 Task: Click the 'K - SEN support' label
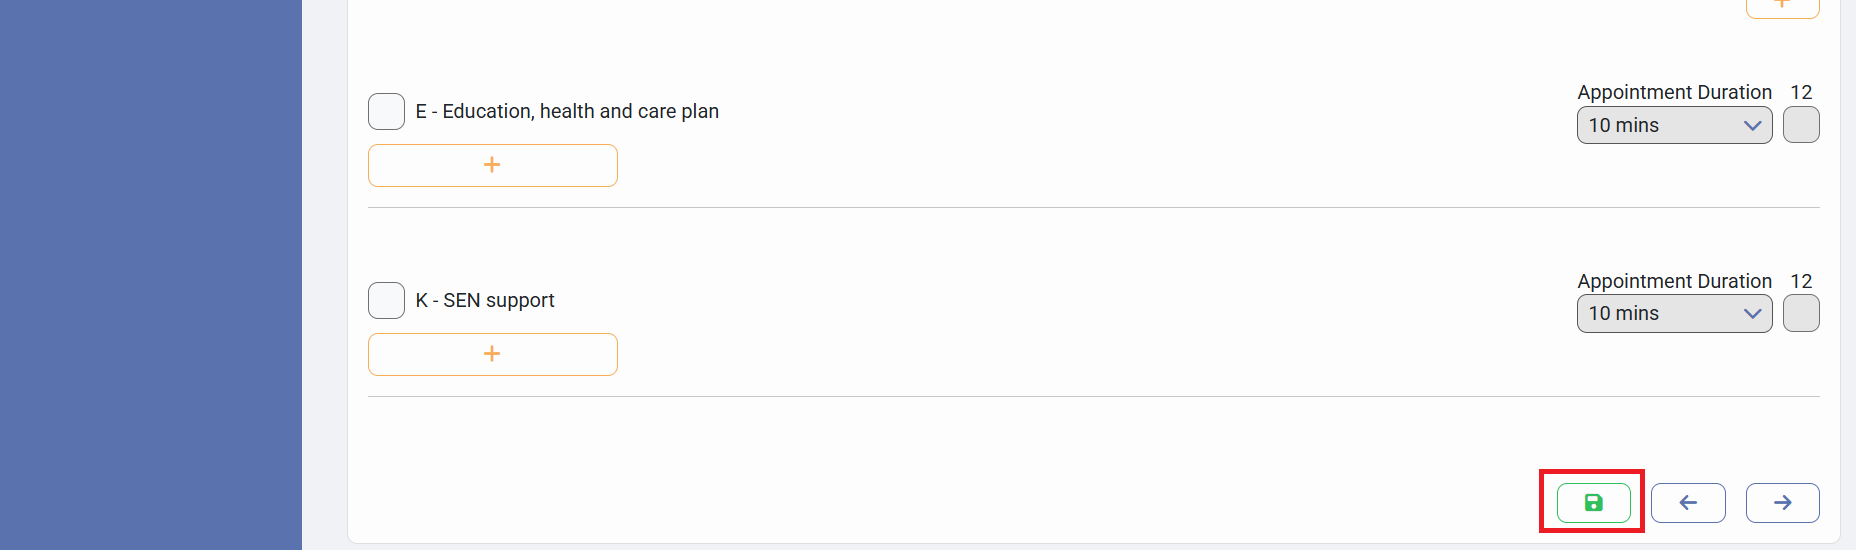tap(485, 300)
